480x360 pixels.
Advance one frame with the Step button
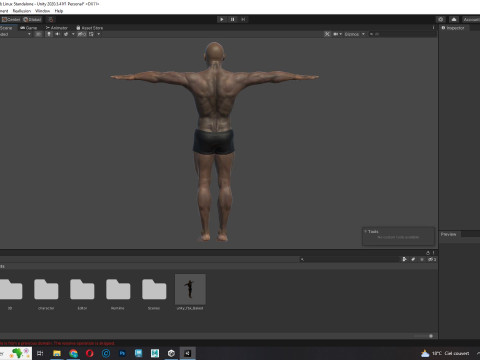[243, 19]
